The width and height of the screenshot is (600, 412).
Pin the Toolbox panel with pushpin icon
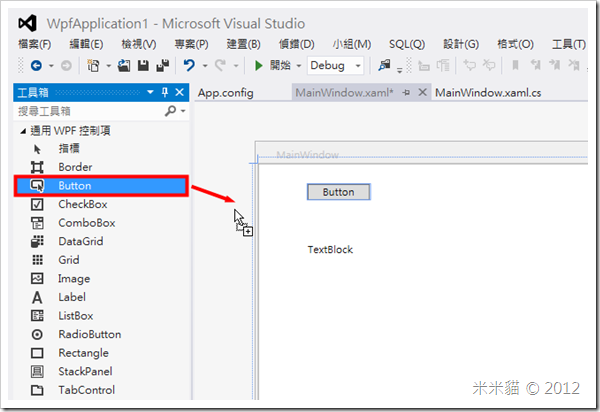pos(165,92)
